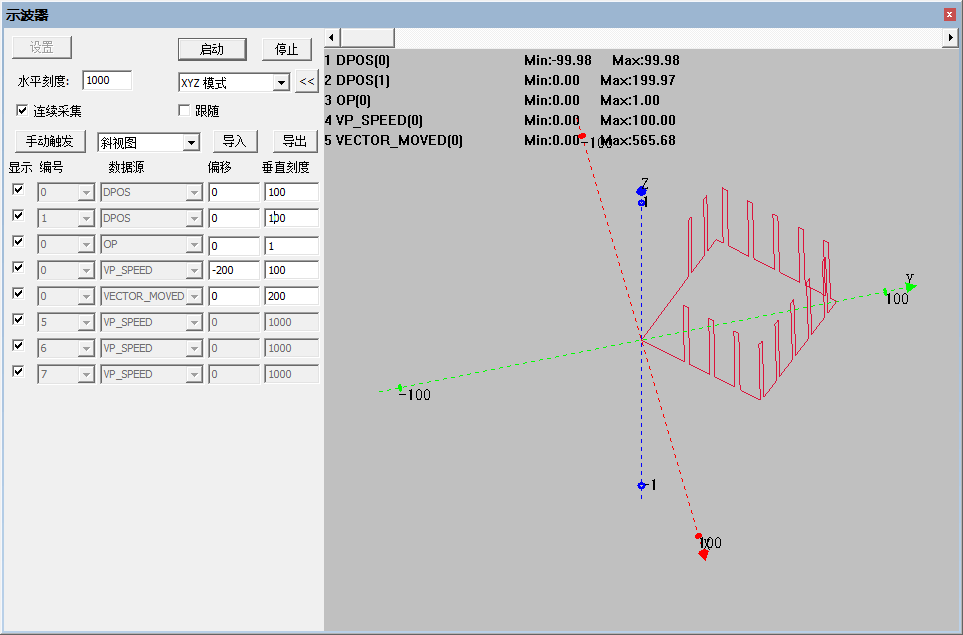Click the scrollbar left arrow
The height and width of the screenshot is (635, 963).
(x=332, y=37)
